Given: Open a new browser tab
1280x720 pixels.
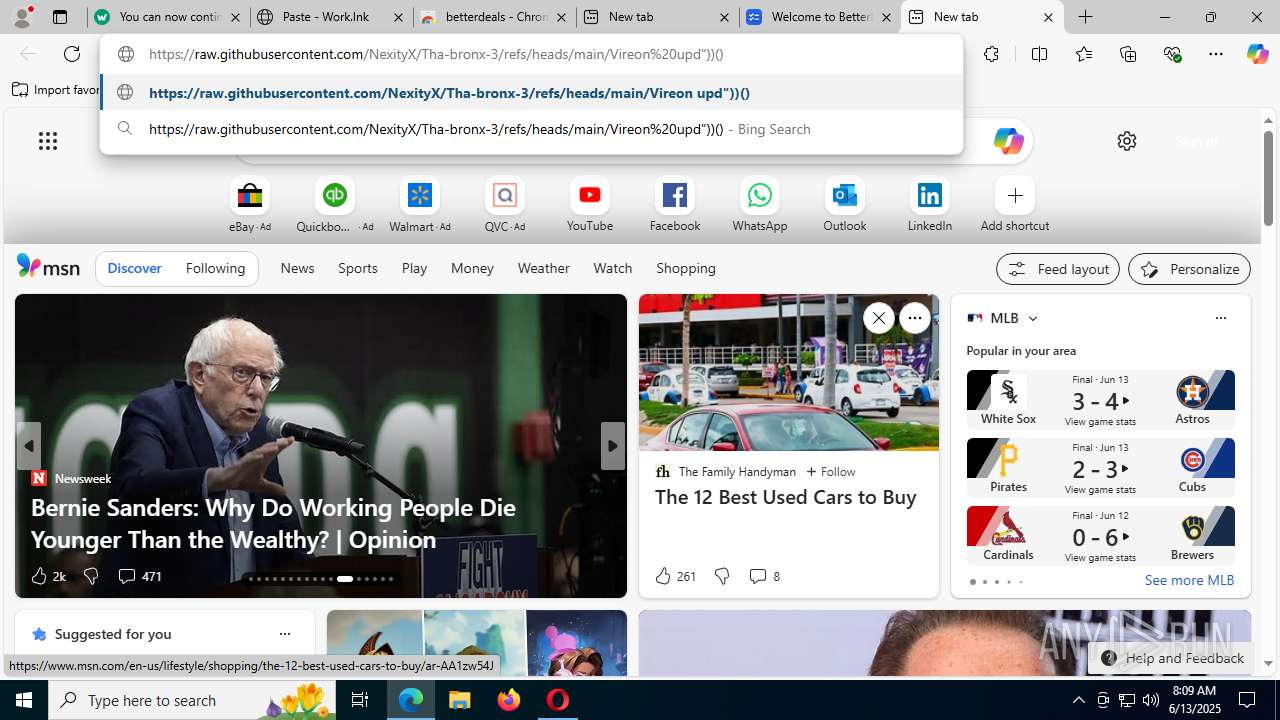Looking at the screenshot, I should click(x=1085, y=17).
